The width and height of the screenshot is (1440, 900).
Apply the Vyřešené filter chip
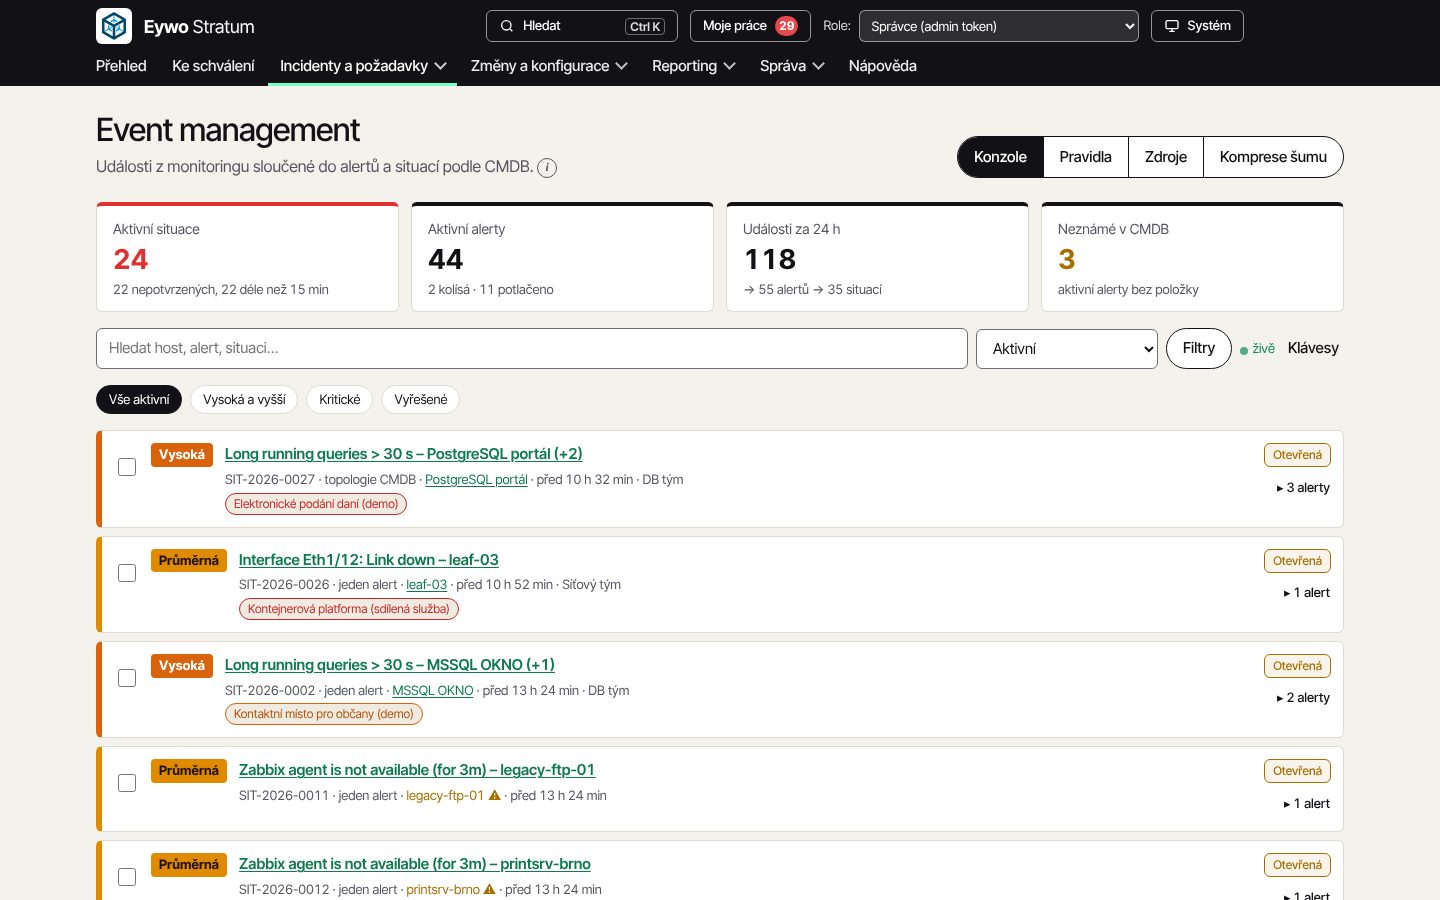pyautogui.click(x=420, y=400)
